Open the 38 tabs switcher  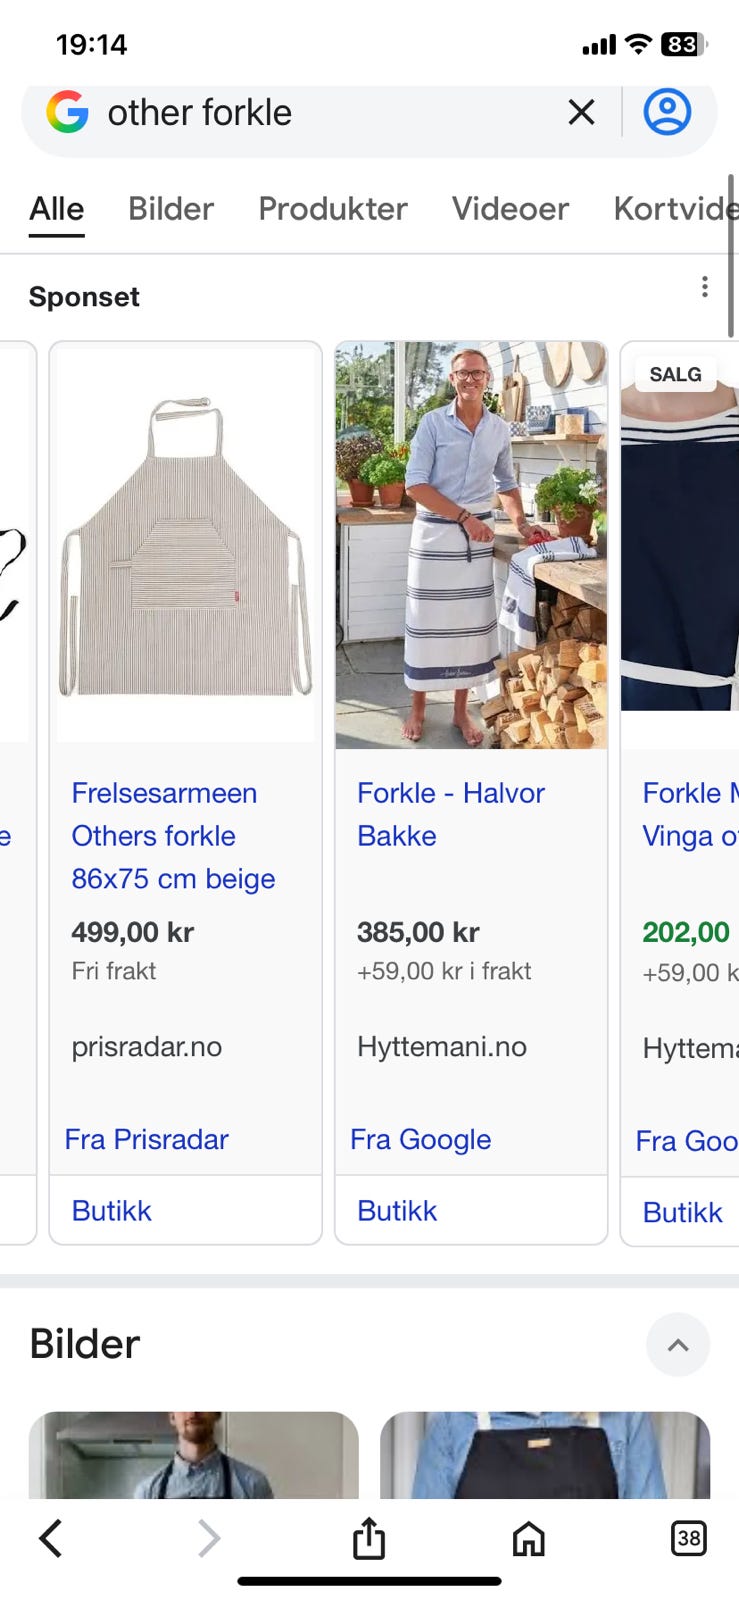tap(688, 1538)
